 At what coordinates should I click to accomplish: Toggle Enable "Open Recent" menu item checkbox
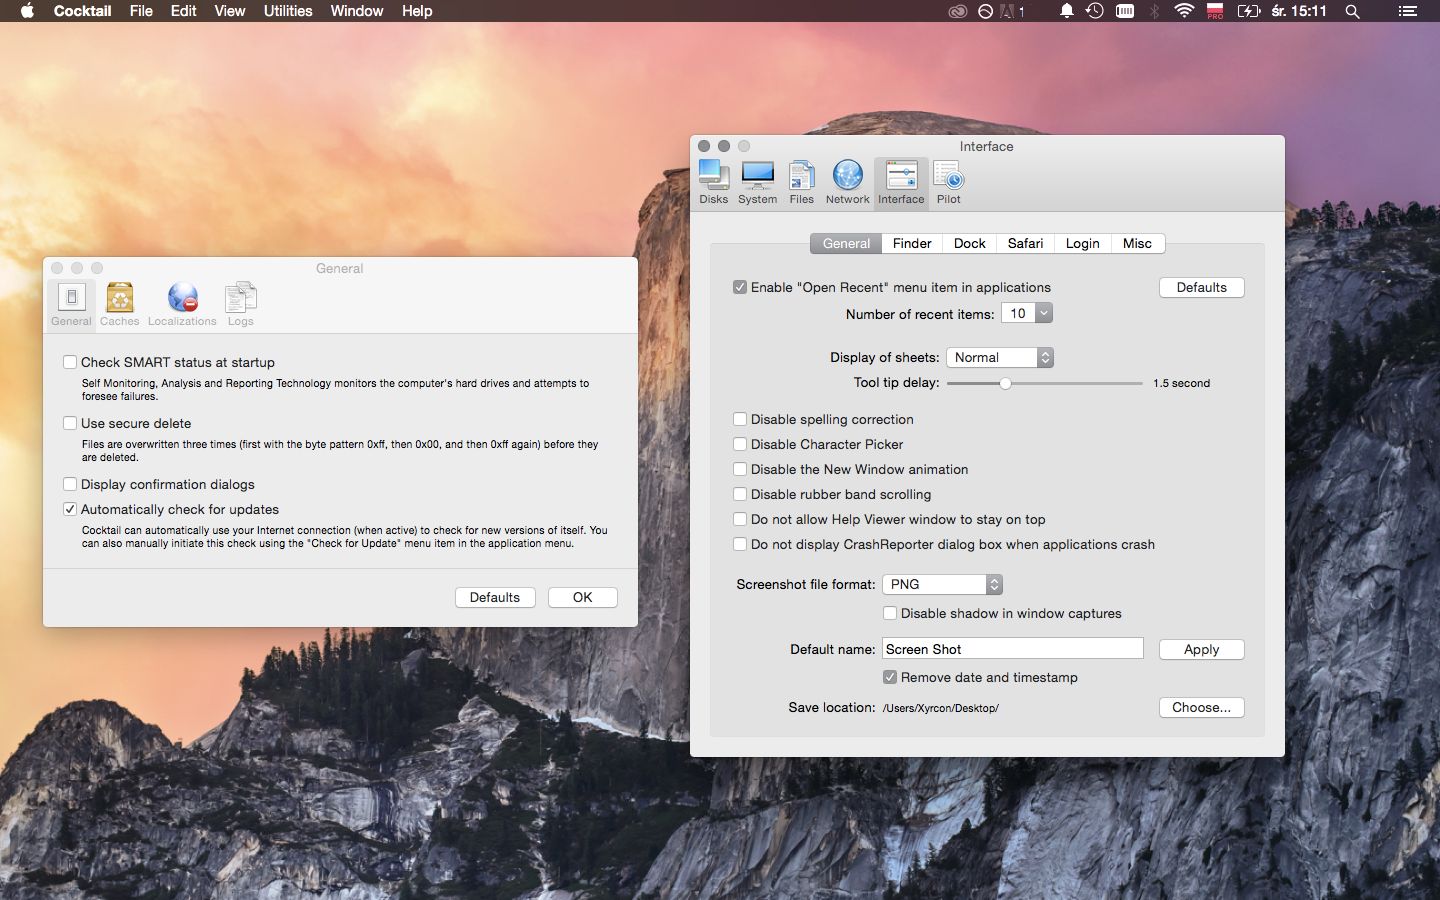740,287
